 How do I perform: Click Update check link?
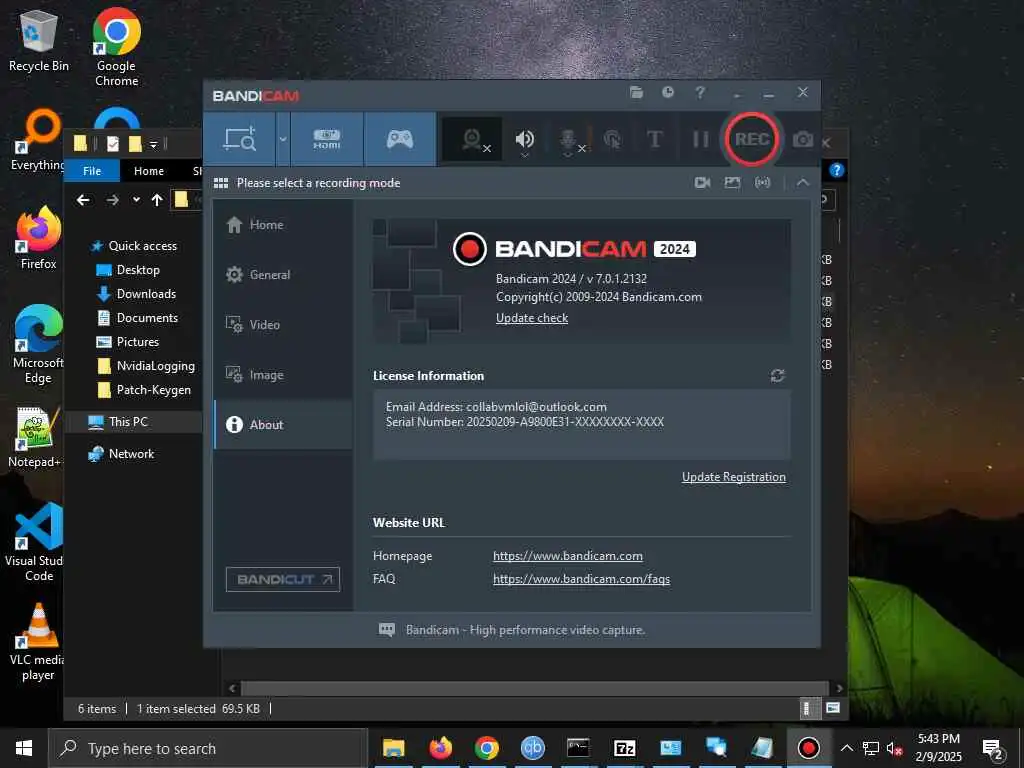(x=532, y=318)
